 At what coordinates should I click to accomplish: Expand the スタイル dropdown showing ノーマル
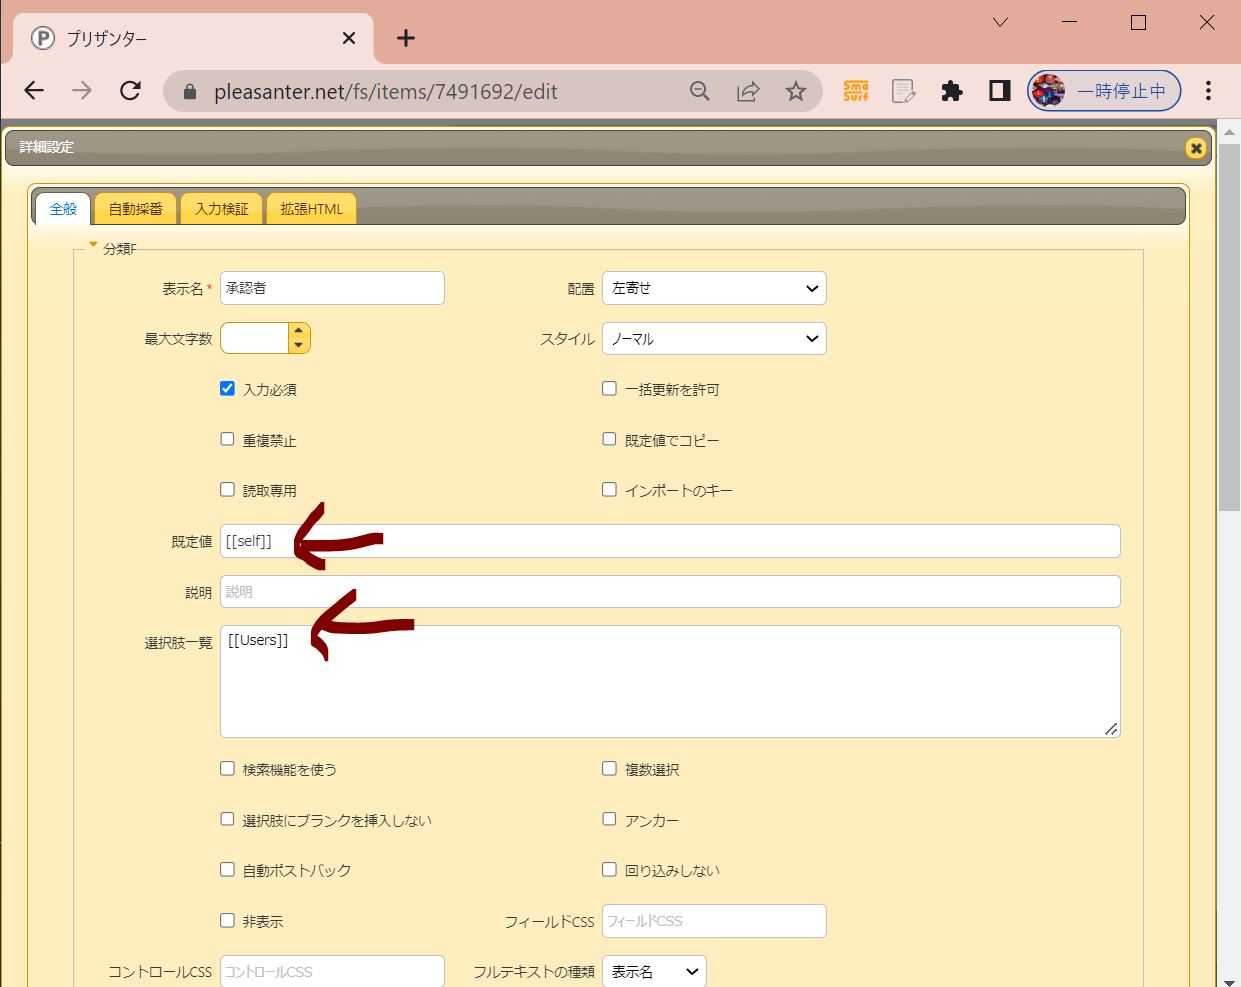pos(713,339)
